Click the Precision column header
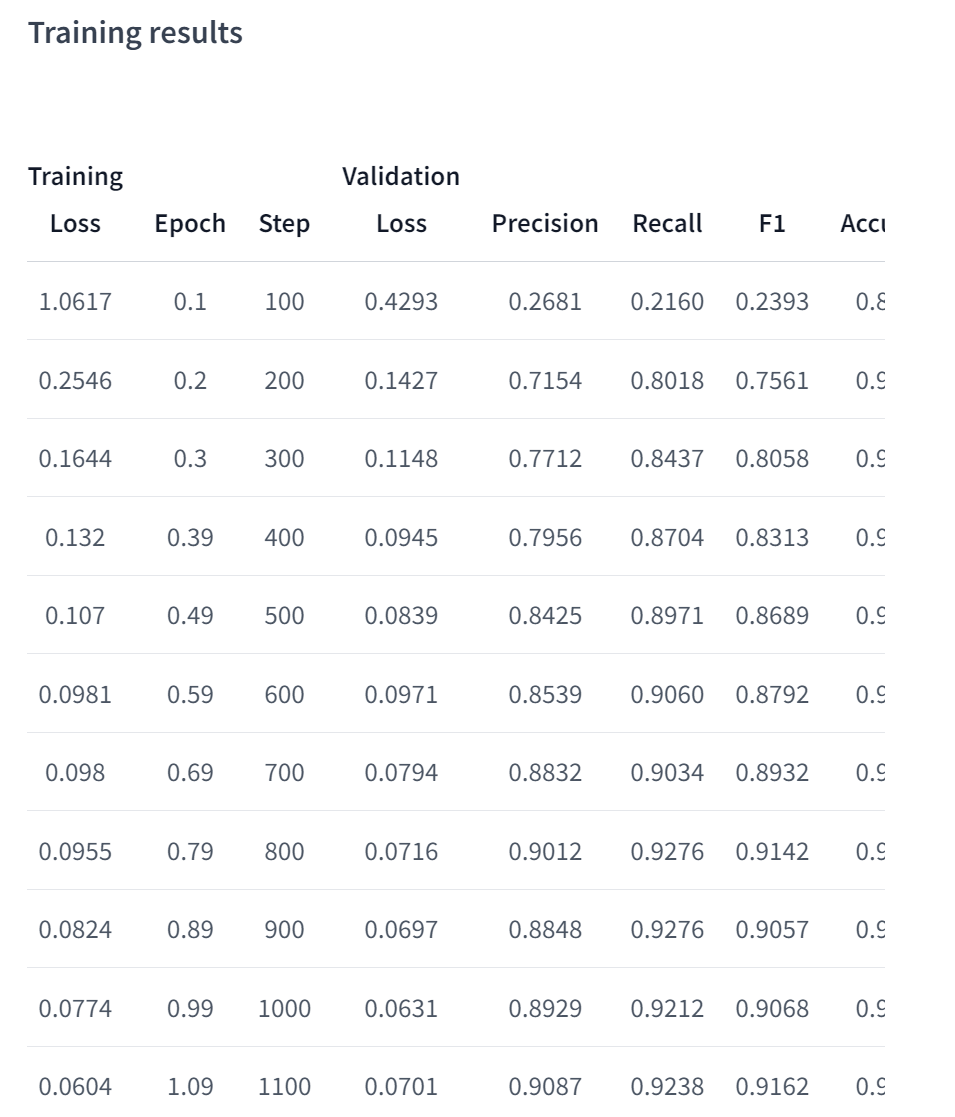Screen dimensions: 955x1117 pos(545,224)
